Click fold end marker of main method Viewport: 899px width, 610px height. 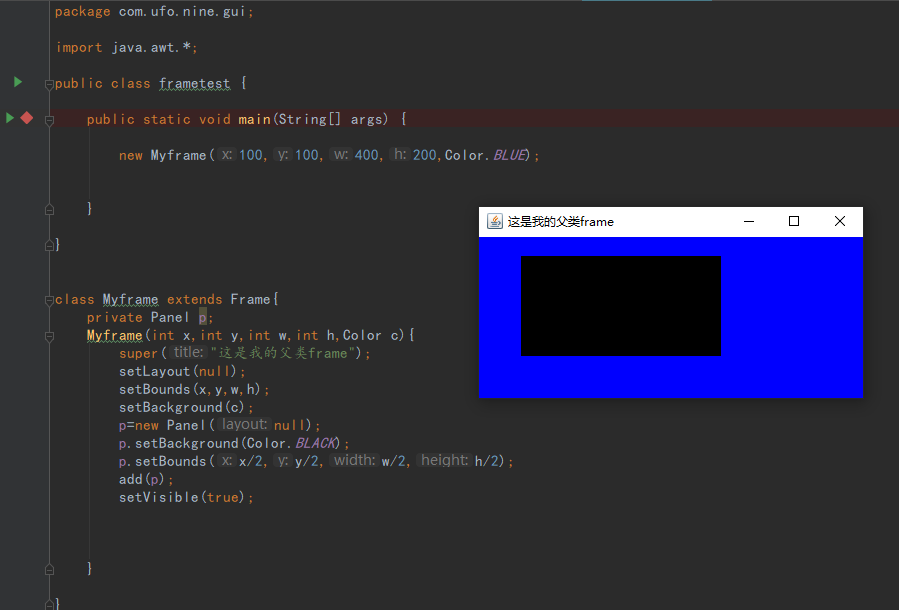49,209
